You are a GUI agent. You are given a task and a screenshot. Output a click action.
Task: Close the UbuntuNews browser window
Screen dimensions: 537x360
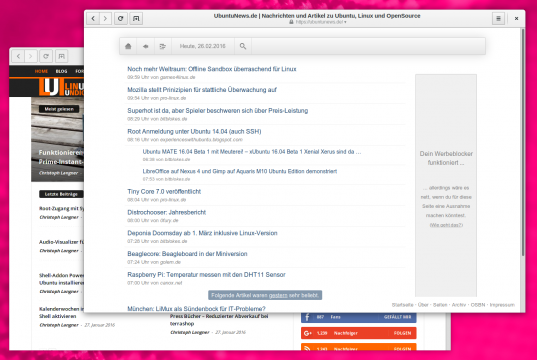tap(516, 18)
